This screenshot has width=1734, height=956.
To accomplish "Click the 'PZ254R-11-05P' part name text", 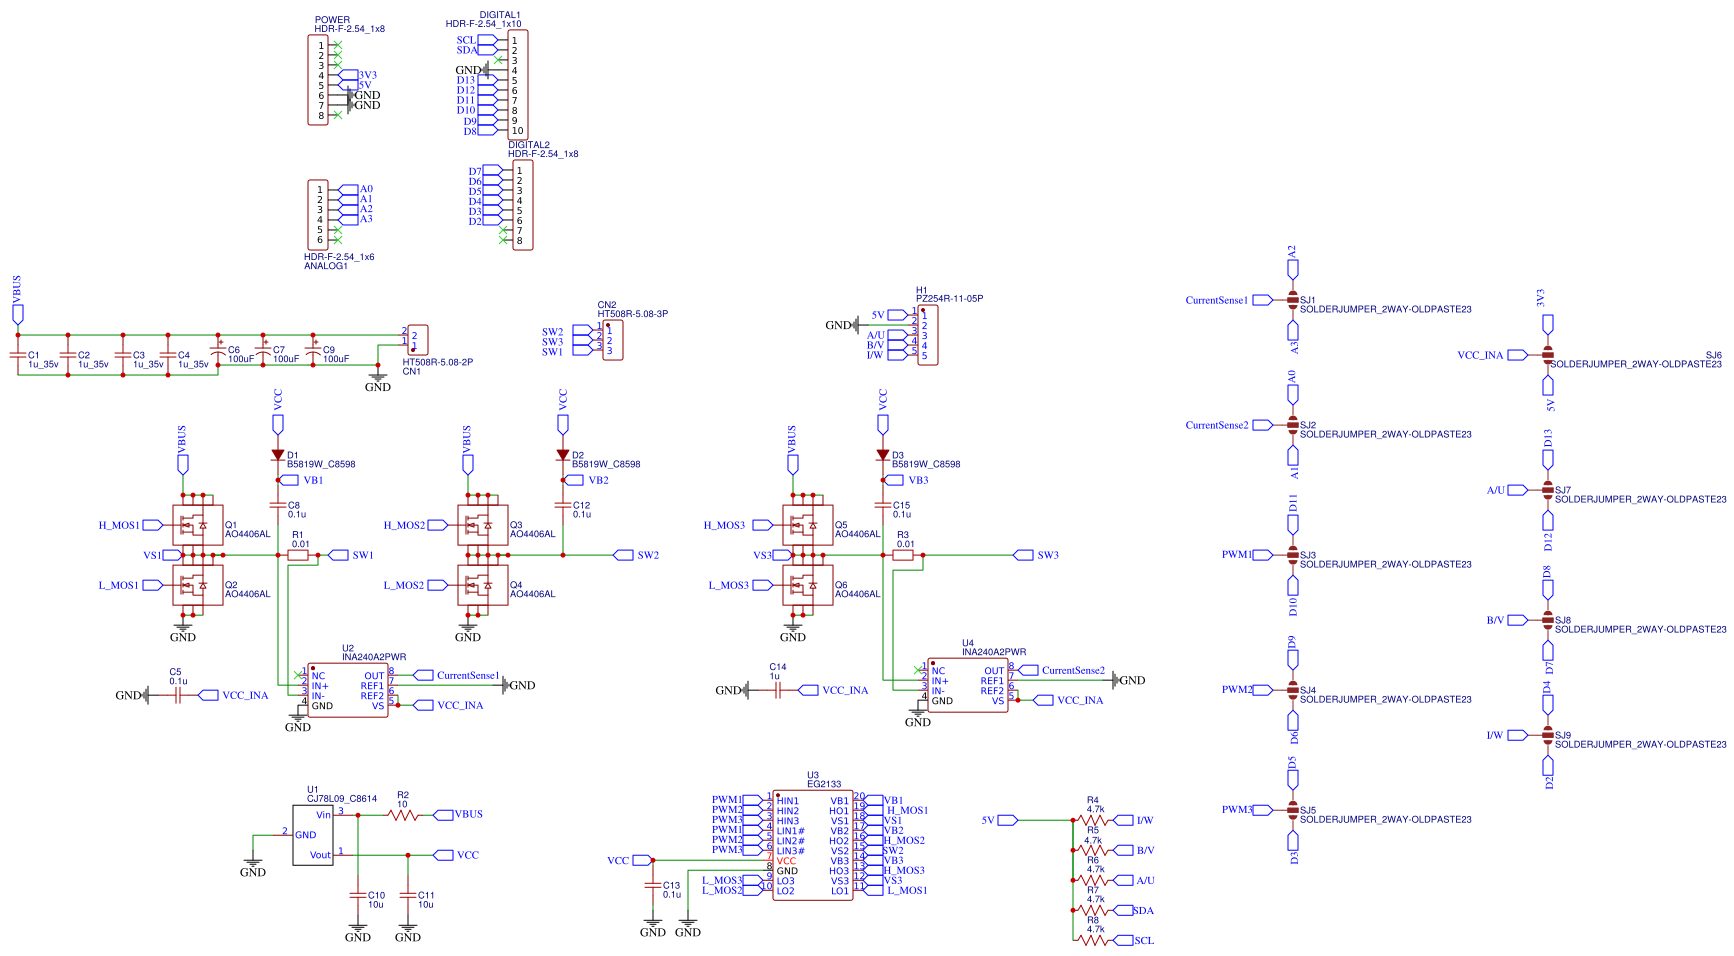I will click(949, 298).
